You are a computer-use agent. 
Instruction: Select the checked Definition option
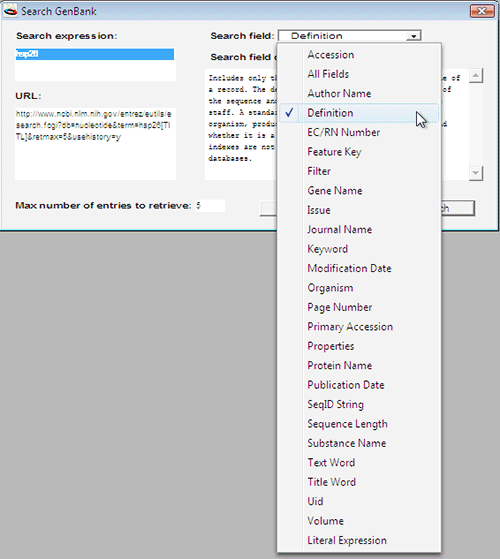point(359,113)
